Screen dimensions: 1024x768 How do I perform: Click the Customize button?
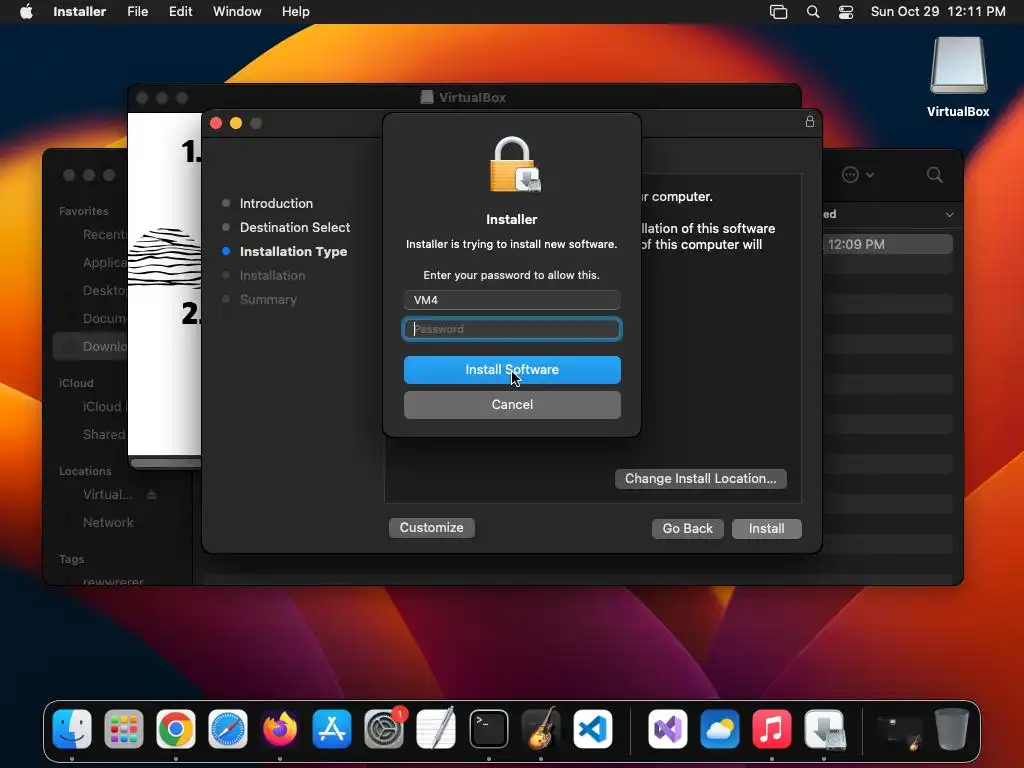[432, 528]
